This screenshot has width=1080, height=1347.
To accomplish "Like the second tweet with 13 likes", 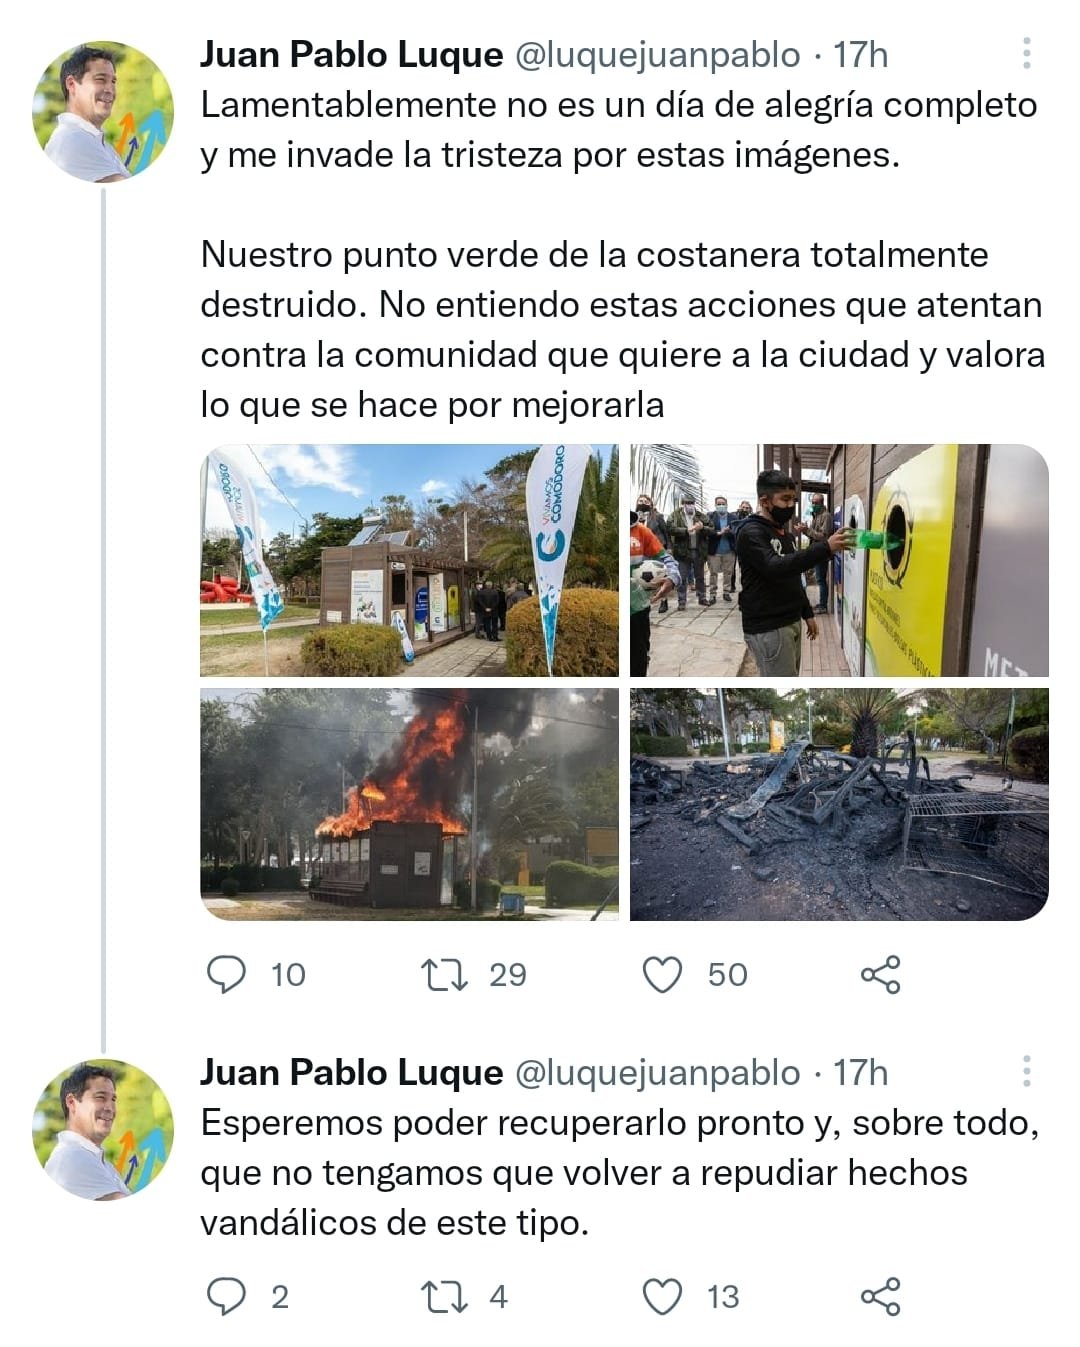I will [x=662, y=1296].
